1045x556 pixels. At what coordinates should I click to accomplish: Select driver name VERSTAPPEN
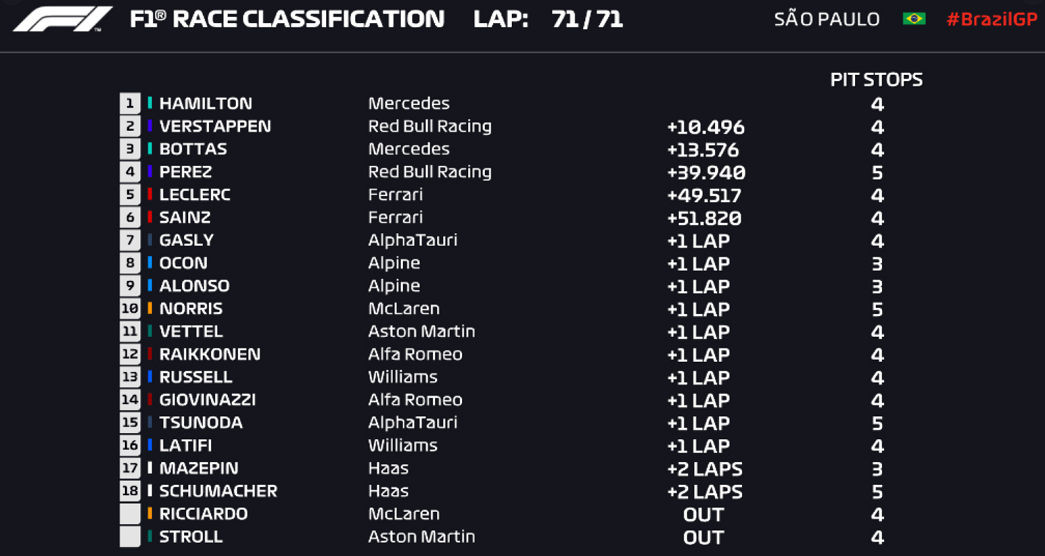[215, 126]
